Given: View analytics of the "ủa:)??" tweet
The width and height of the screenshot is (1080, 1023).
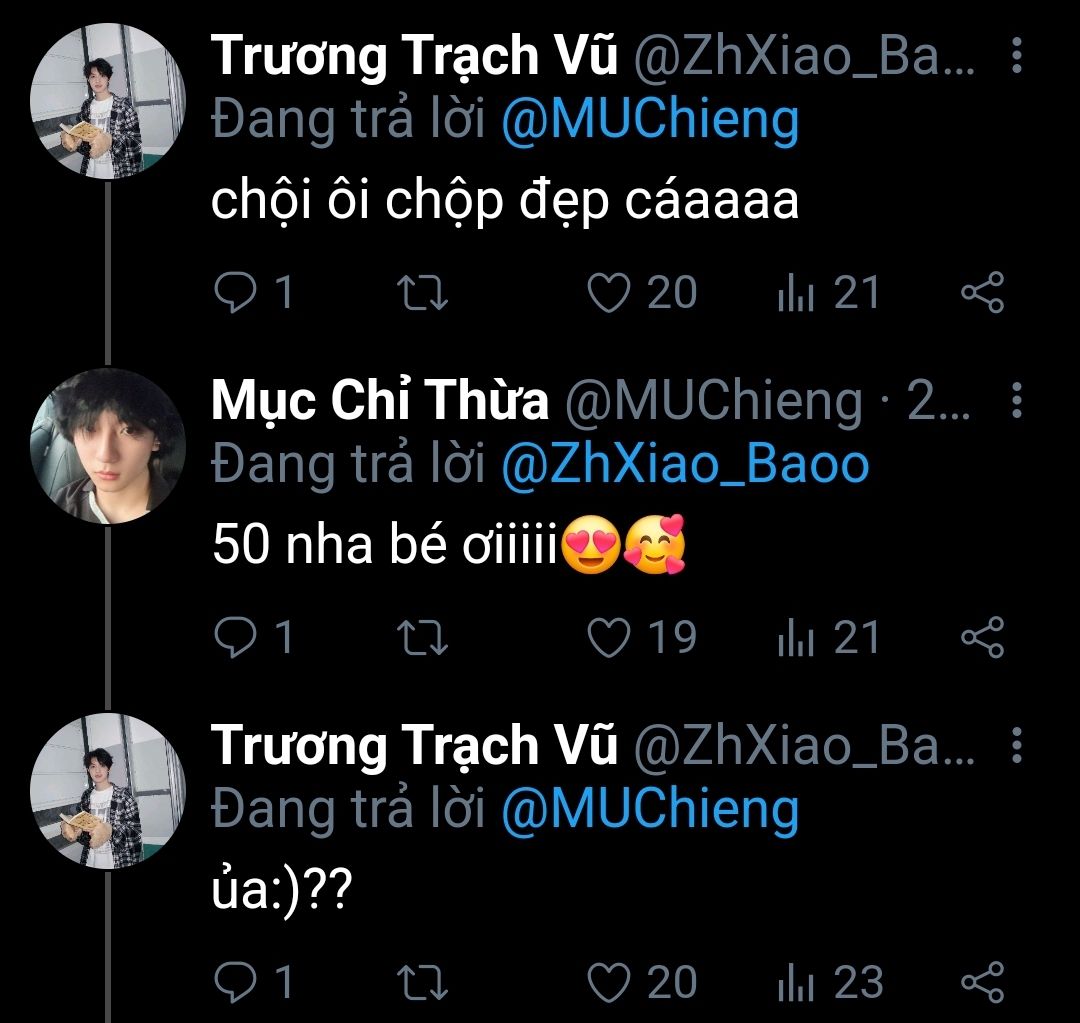Looking at the screenshot, I should click(794, 982).
